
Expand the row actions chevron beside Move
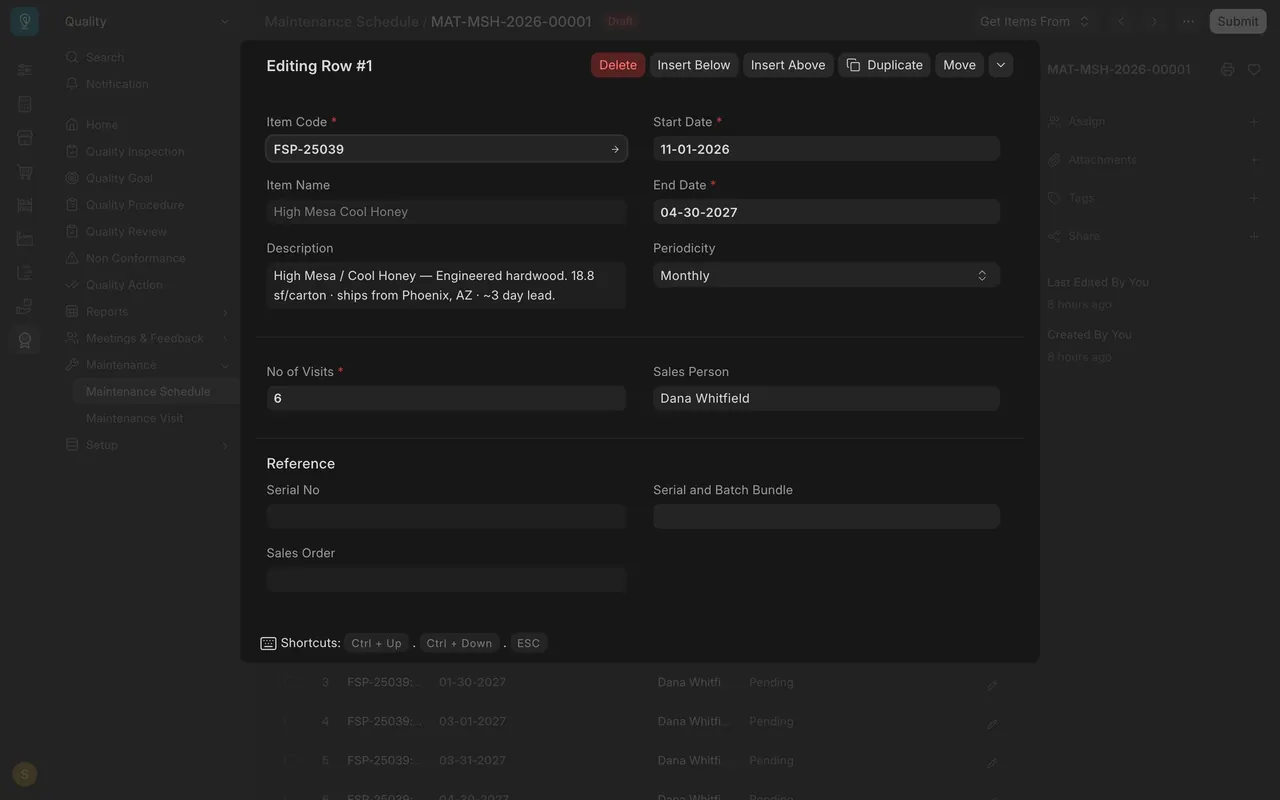coord(1001,65)
